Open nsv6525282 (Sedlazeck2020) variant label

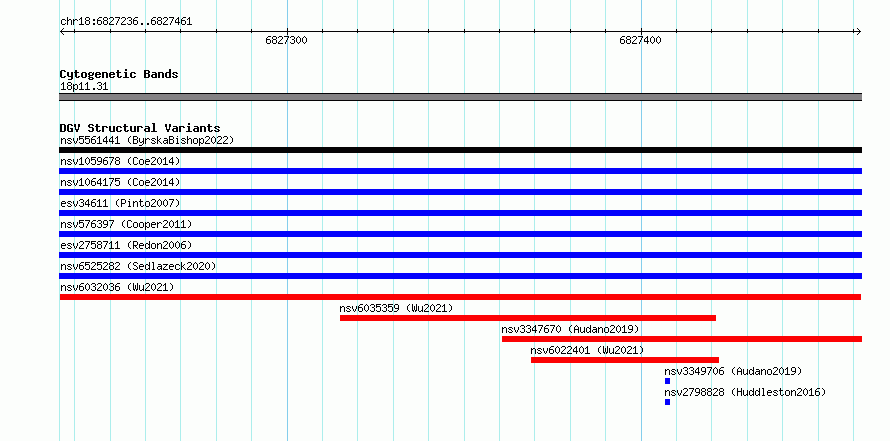coord(138,266)
